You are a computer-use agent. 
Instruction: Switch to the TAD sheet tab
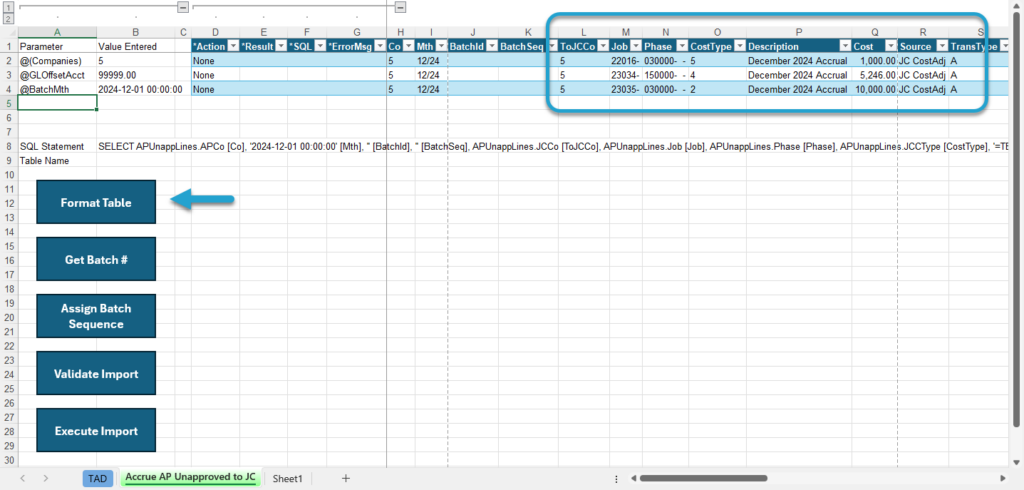pyautogui.click(x=97, y=478)
